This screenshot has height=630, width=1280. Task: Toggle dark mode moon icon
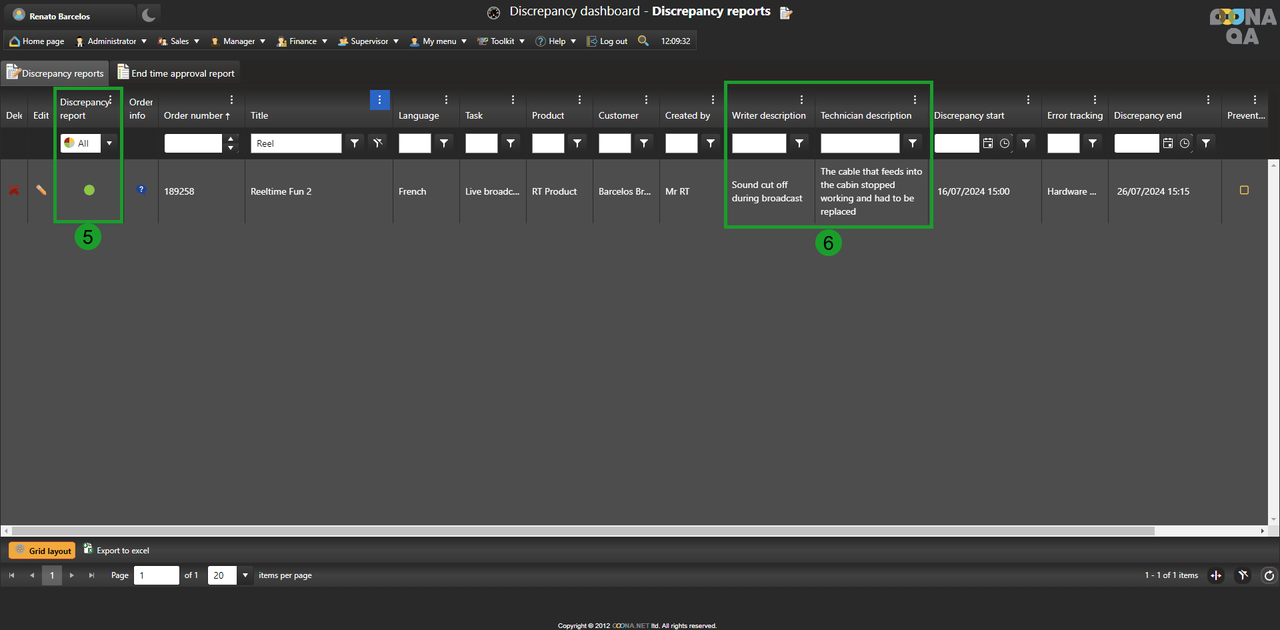148,15
